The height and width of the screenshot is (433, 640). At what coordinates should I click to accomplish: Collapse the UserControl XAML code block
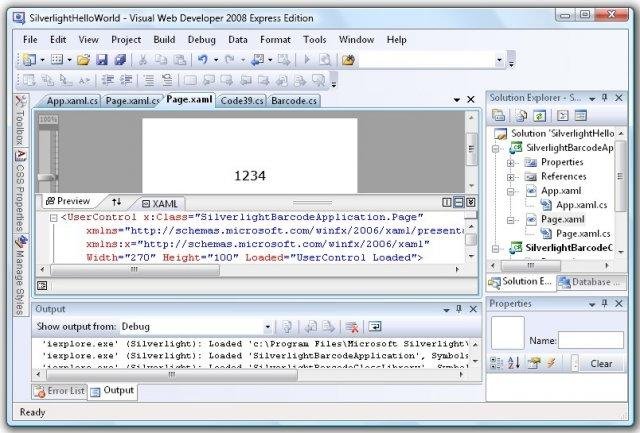[x=53, y=218]
